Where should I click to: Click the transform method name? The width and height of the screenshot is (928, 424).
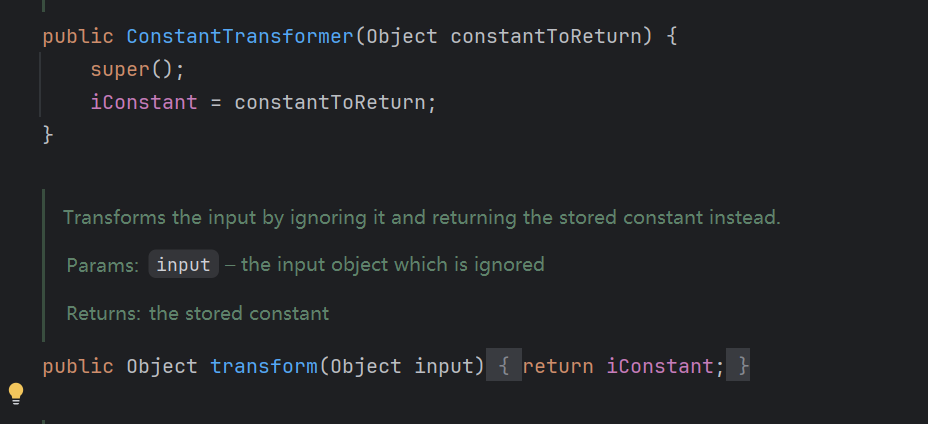point(264,366)
